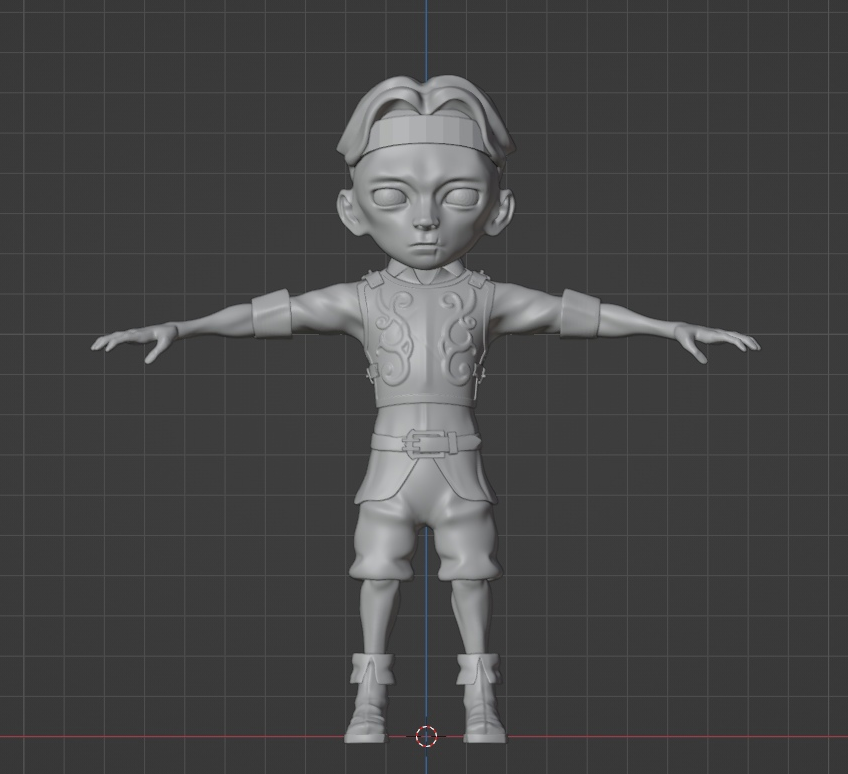Click the character's left eye on screen
848x774 pixels.
390,197
